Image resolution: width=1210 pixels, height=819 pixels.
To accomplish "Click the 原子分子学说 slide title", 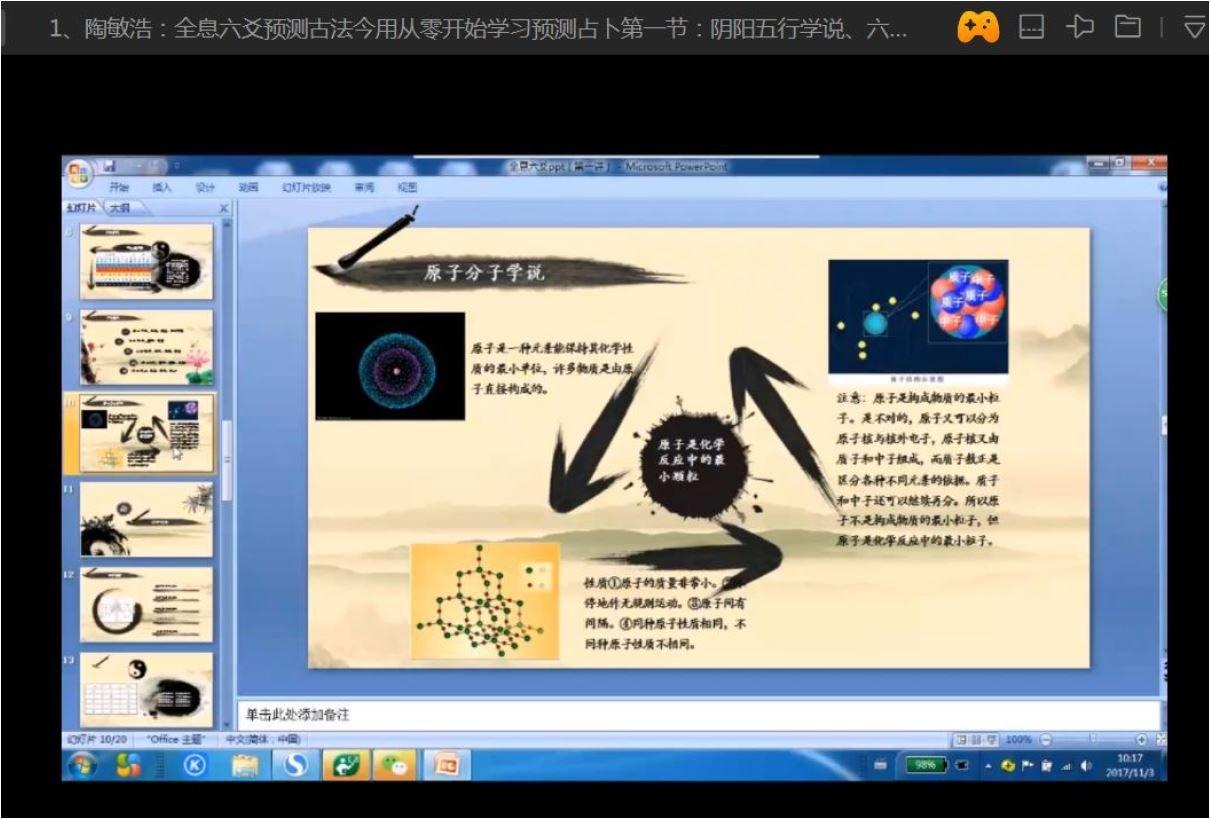I will coord(484,272).
